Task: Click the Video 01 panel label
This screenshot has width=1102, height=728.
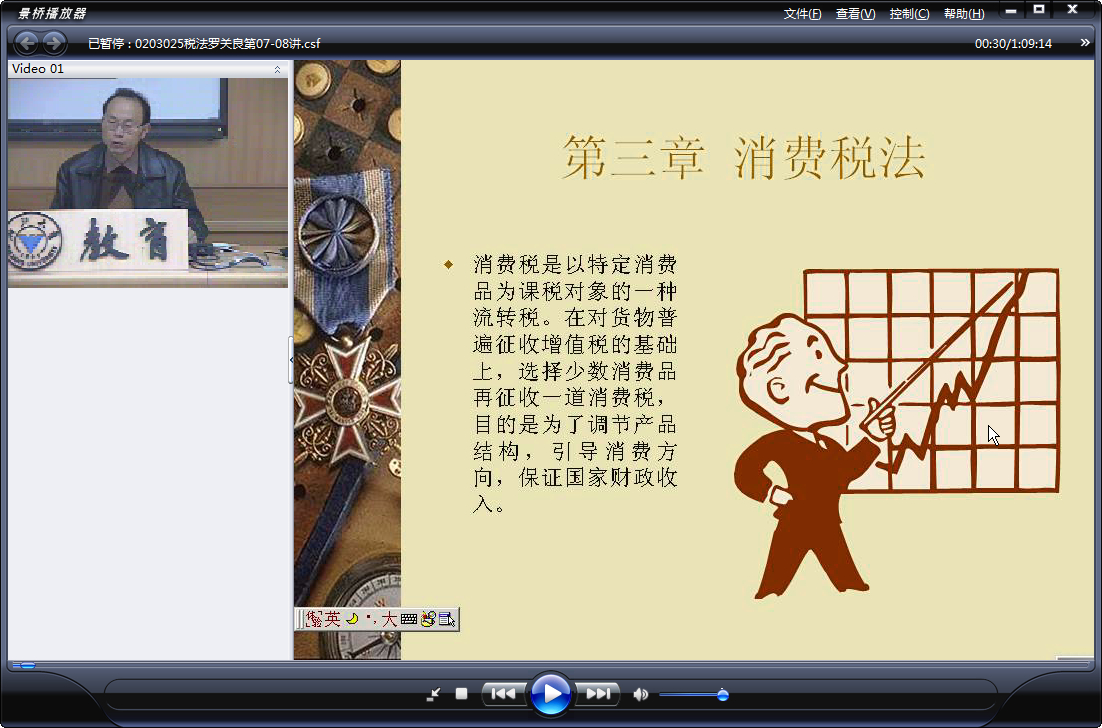Action: pos(38,69)
